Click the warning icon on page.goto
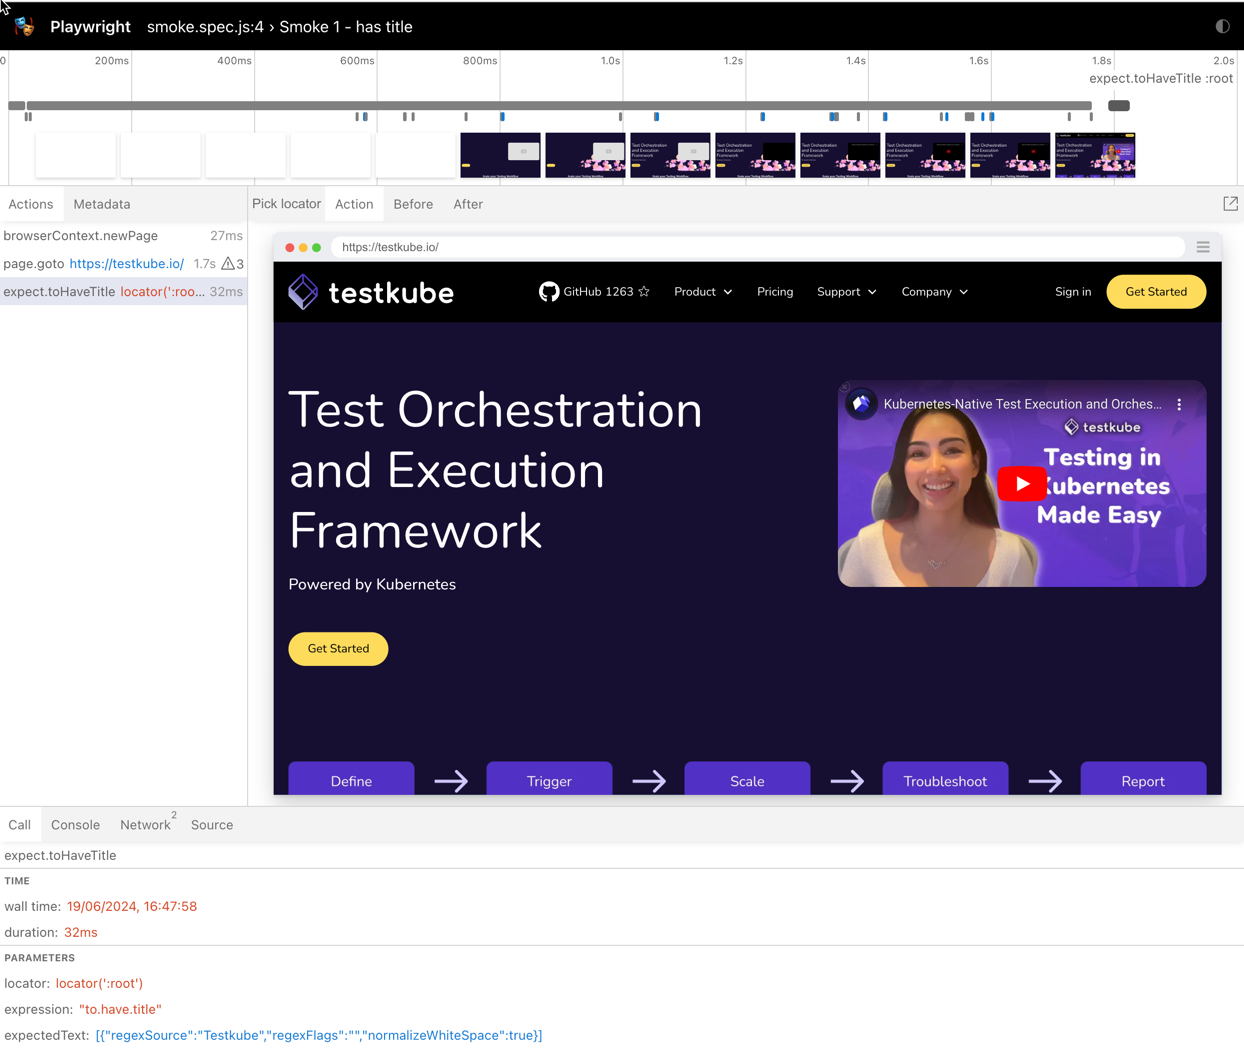The width and height of the screenshot is (1244, 1048). [x=228, y=264]
